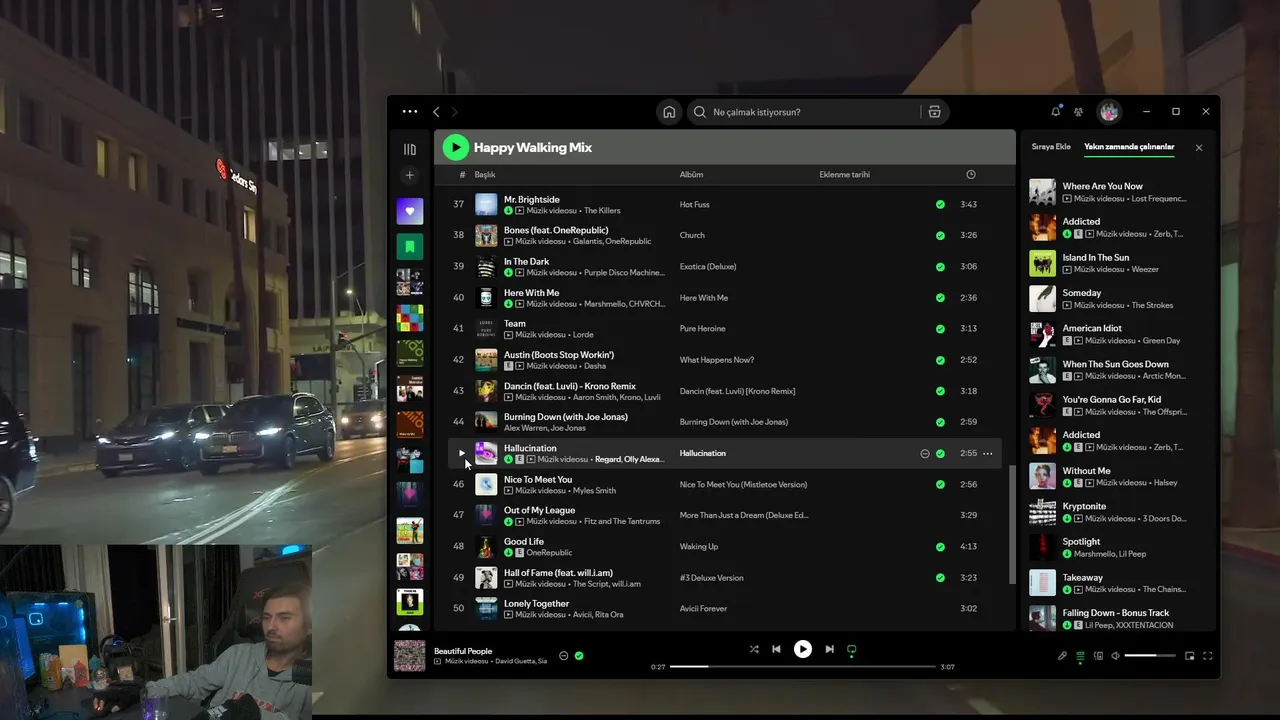Open Takeaway thumbnail in recently played
The height and width of the screenshot is (720, 1280).
click(1043, 583)
